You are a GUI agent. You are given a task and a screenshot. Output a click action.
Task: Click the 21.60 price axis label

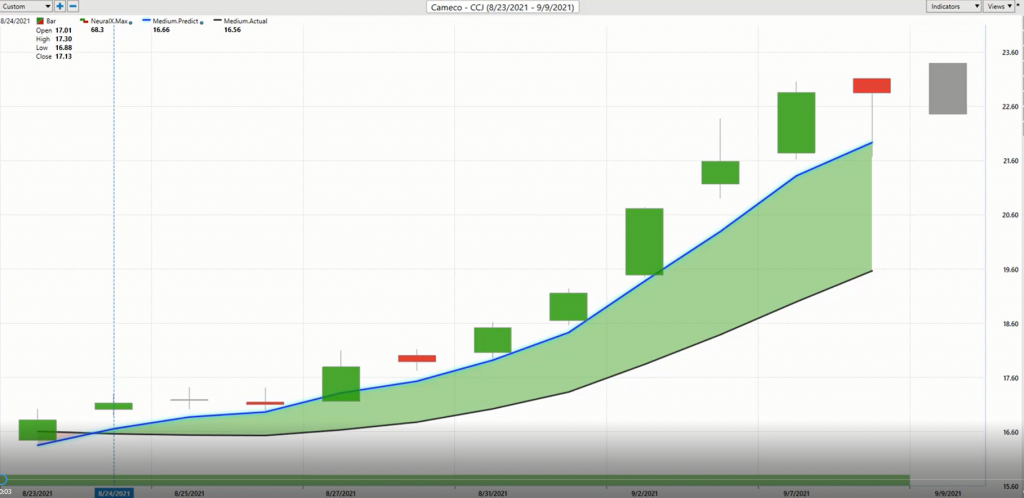click(1008, 161)
